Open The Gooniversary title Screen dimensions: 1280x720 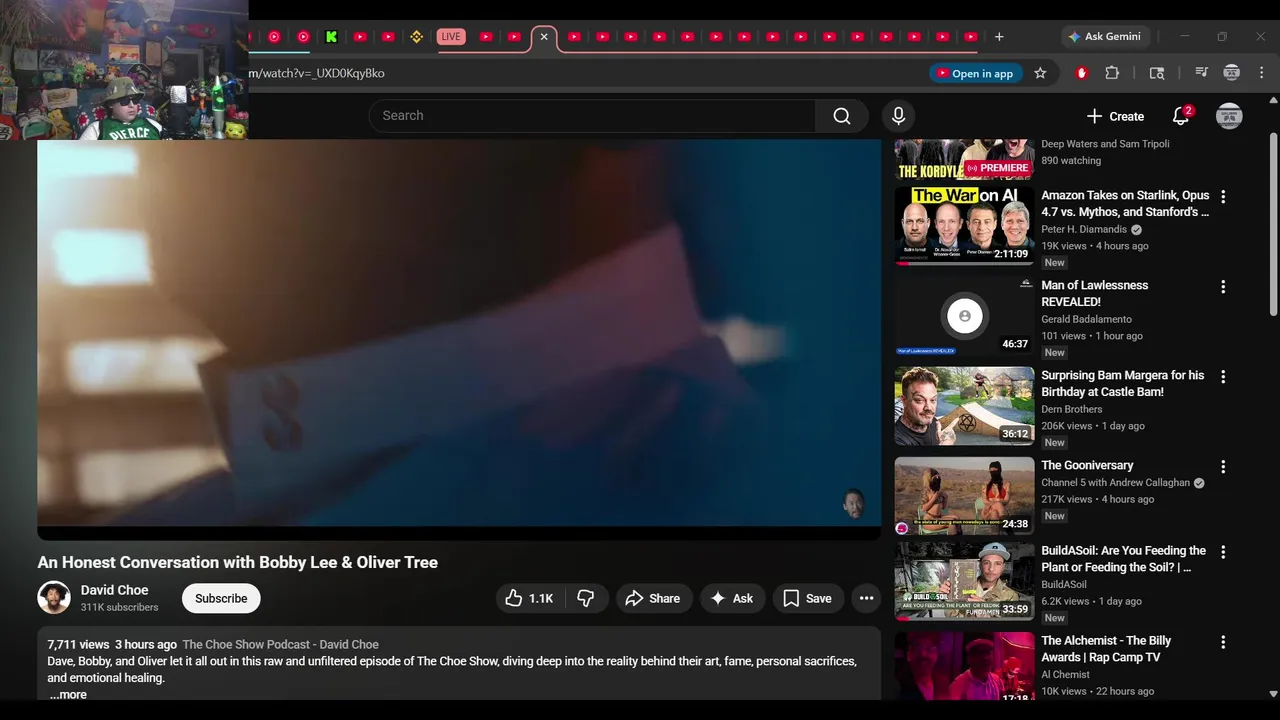click(1087, 465)
